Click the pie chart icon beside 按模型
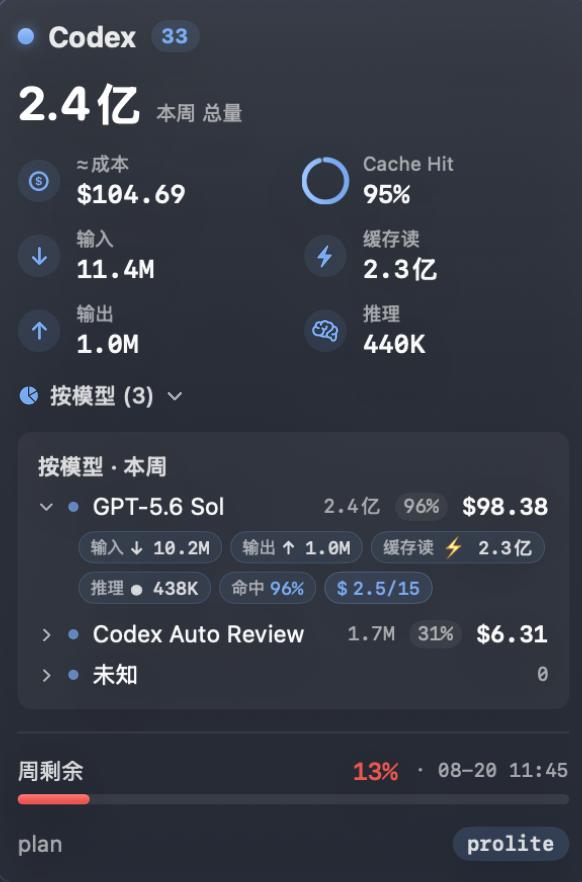The height and width of the screenshot is (882, 582). tap(29, 396)
